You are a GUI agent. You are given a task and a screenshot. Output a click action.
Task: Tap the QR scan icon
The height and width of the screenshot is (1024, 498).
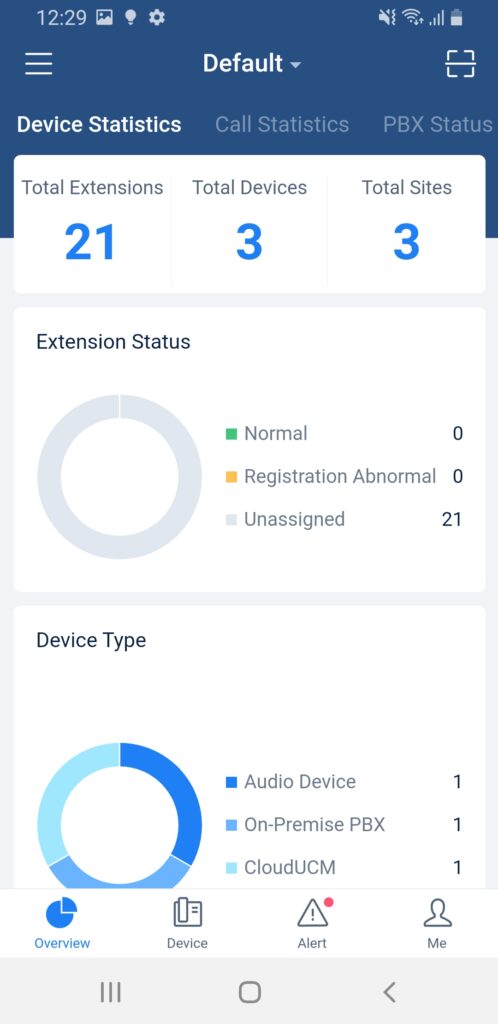point(460,63)
